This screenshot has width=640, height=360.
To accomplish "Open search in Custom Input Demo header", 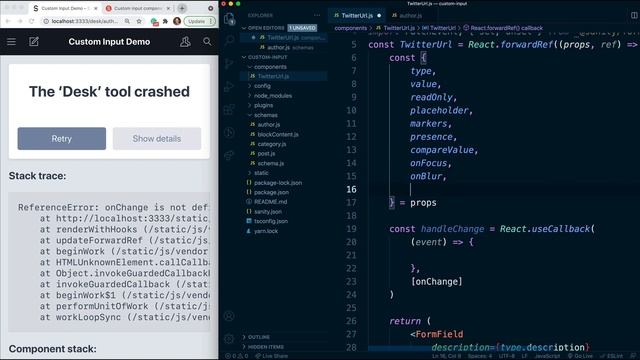I will [x=207, y=42].
